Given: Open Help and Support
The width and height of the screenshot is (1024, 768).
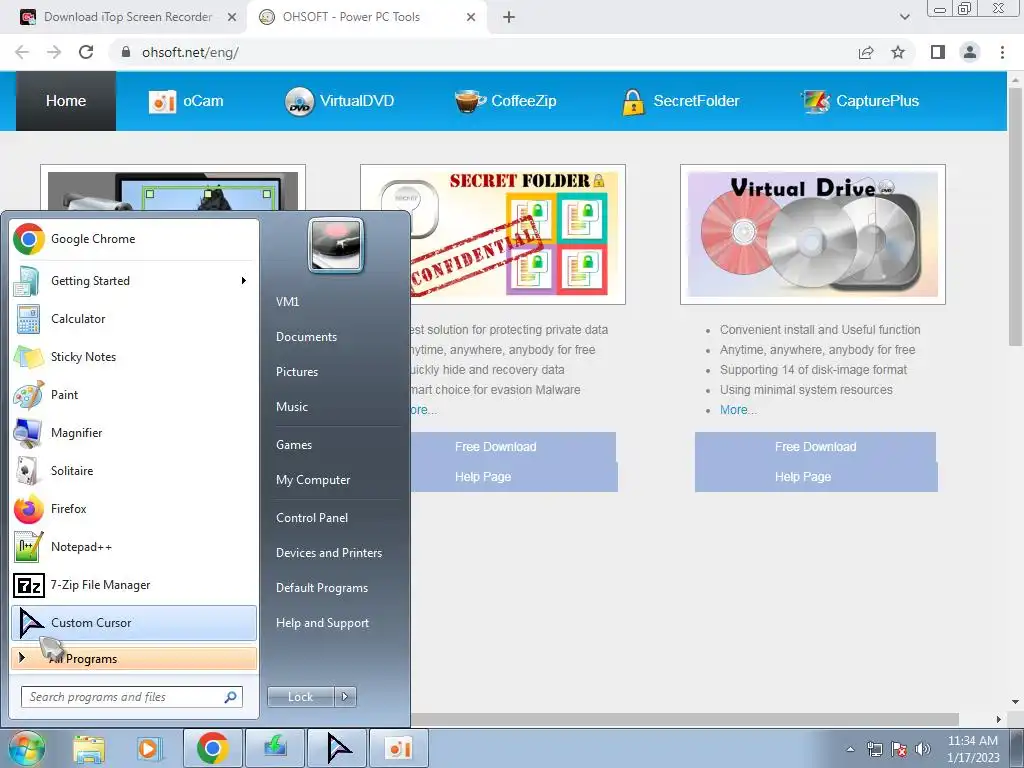Looking at the screenshot, I should point(322,623).
